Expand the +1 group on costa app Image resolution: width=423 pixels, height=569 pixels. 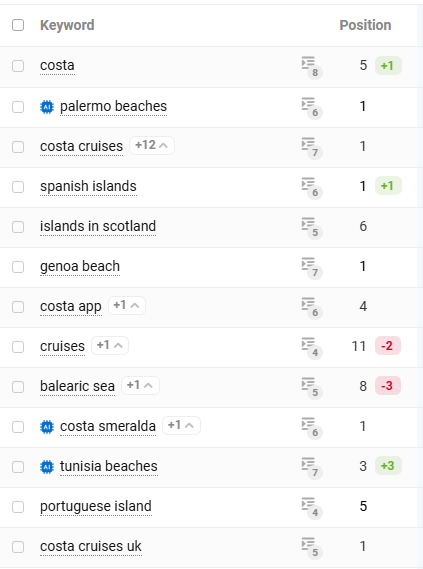pos(127,306)
